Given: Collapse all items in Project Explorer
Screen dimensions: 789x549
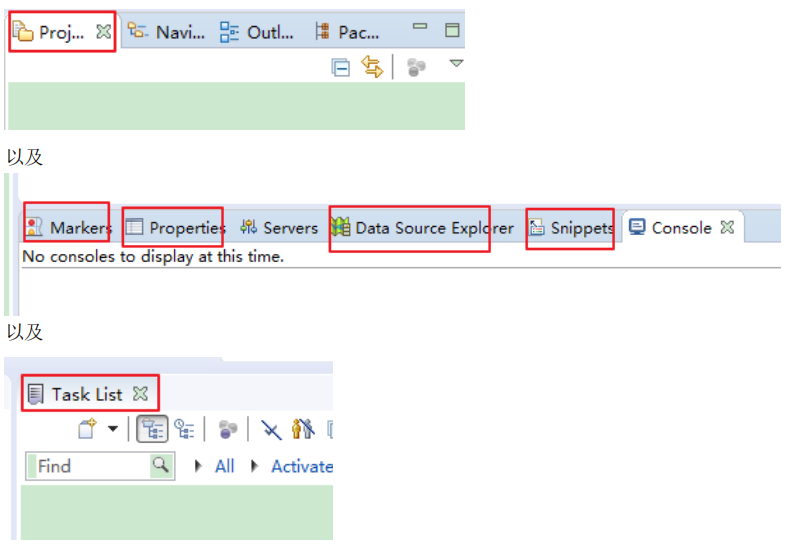Looking at the screenshot, I should (x=341, y=67).
